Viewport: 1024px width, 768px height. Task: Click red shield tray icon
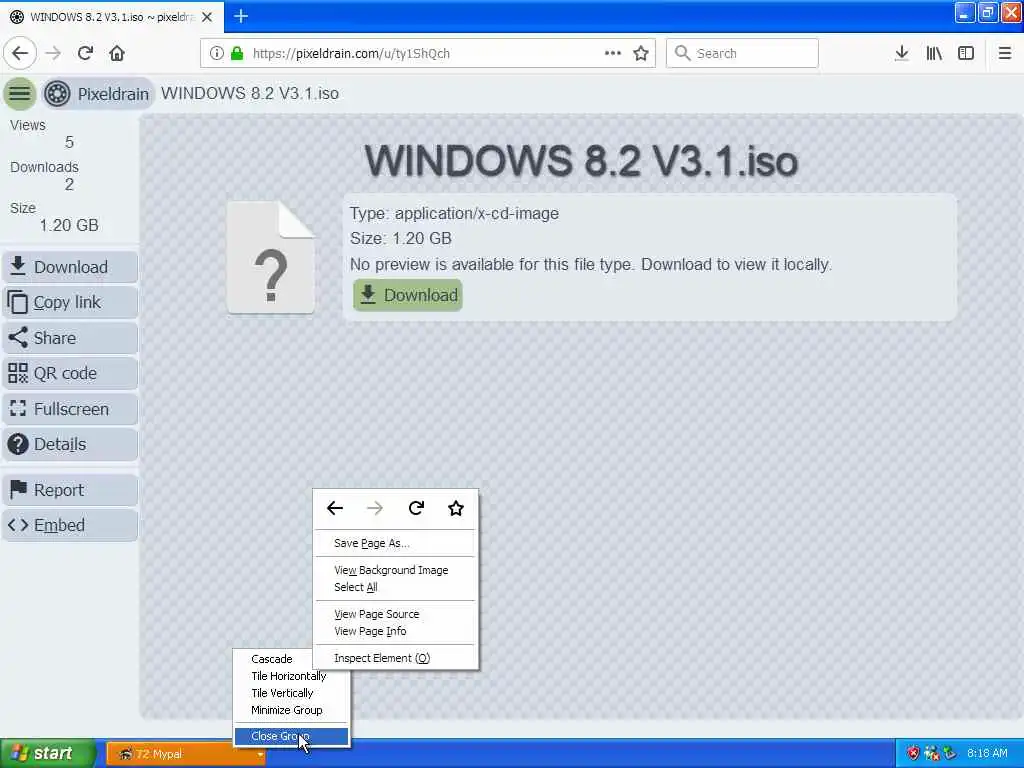(913, 754)
